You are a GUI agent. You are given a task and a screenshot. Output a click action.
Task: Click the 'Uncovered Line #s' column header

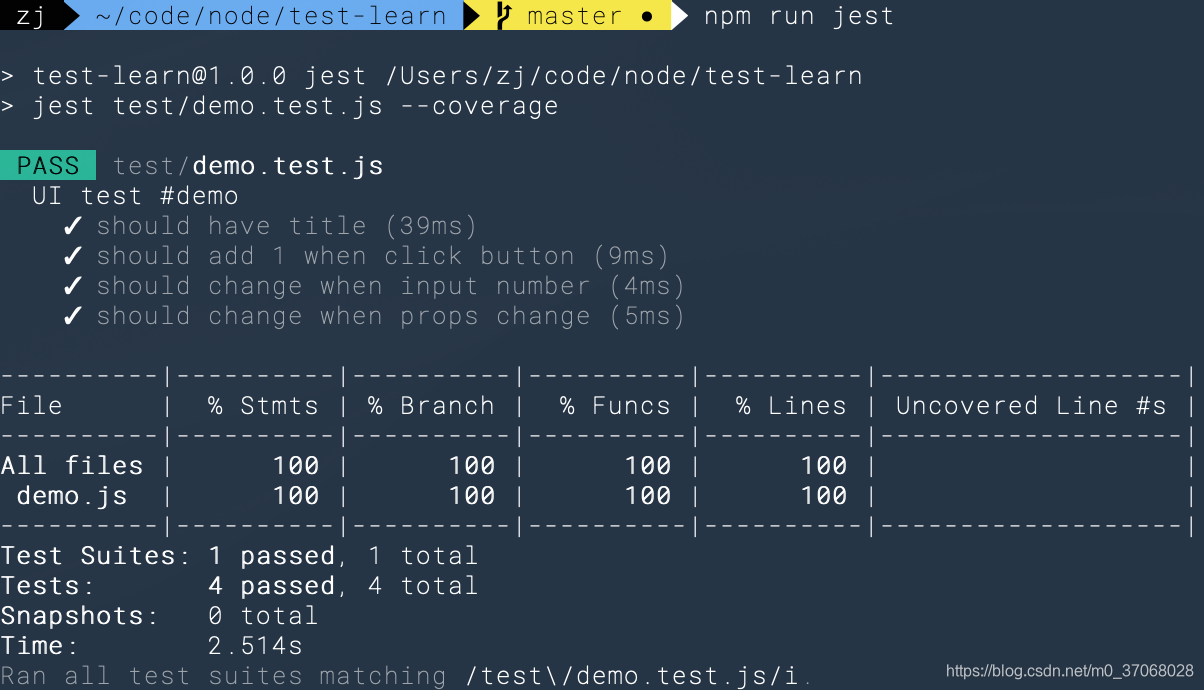click(x=1031, y=406)
